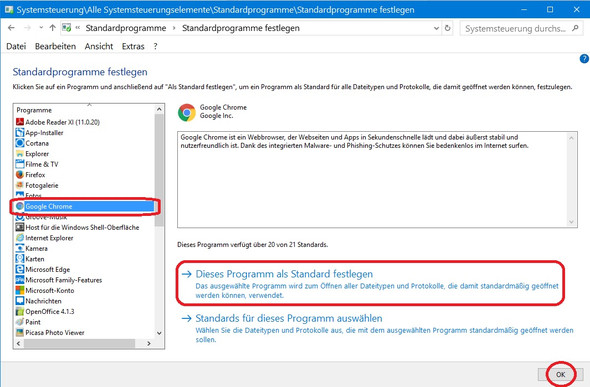Click the program list scroll-left arrow

click(x=19, y=343)
